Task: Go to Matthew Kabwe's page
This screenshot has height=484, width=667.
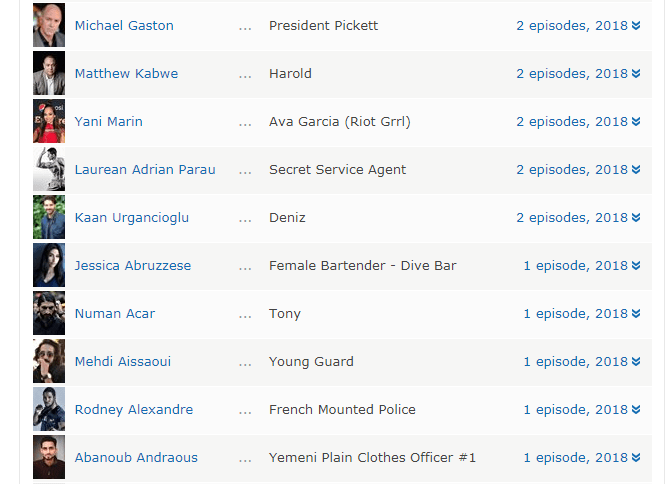Action: click(127, 74)
